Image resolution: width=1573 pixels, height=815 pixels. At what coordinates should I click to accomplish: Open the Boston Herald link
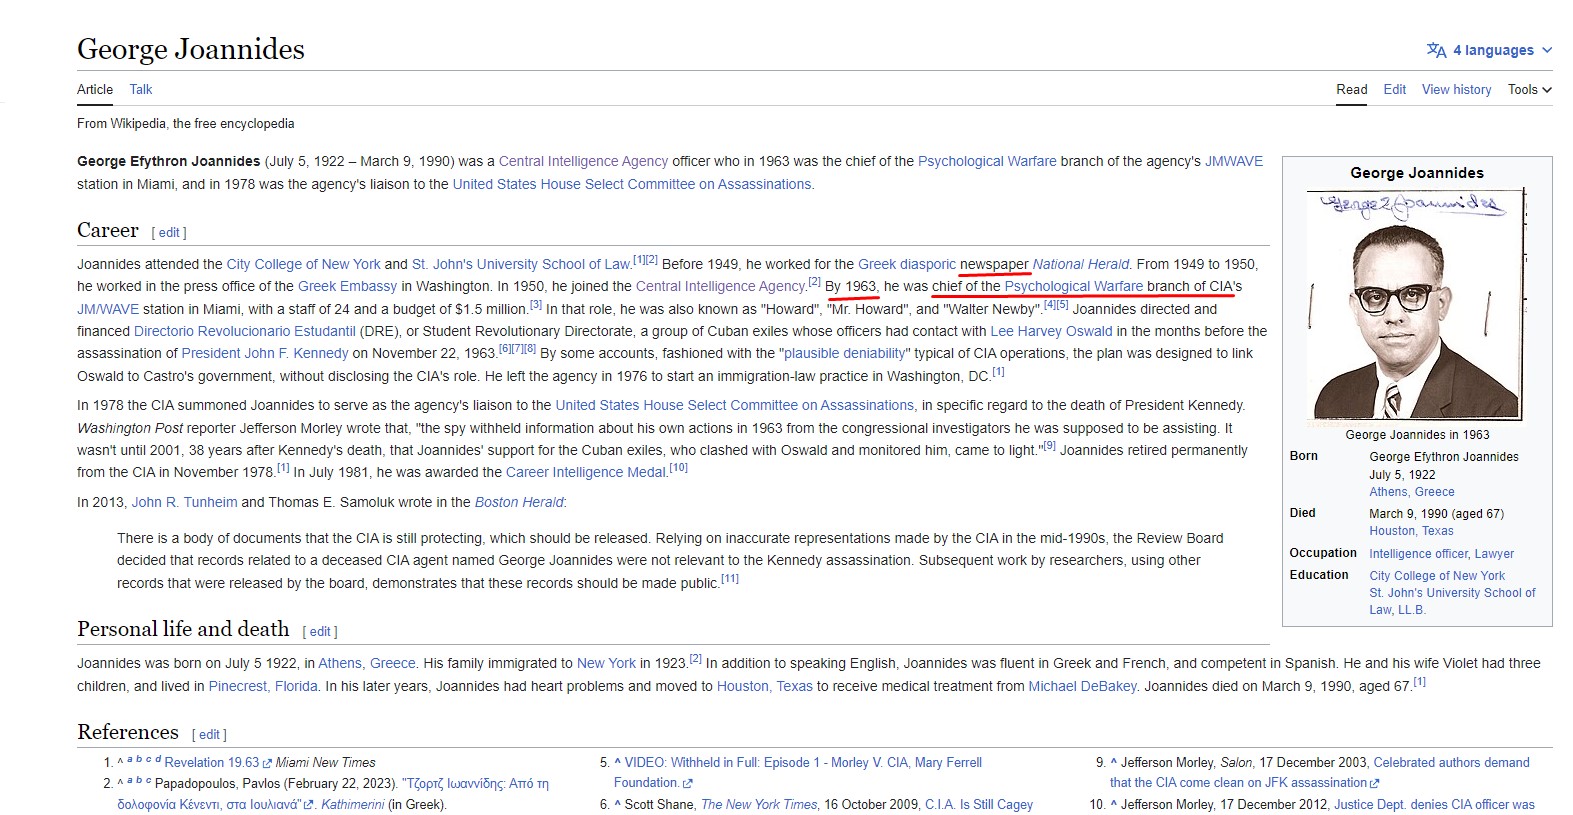(518, 502)
